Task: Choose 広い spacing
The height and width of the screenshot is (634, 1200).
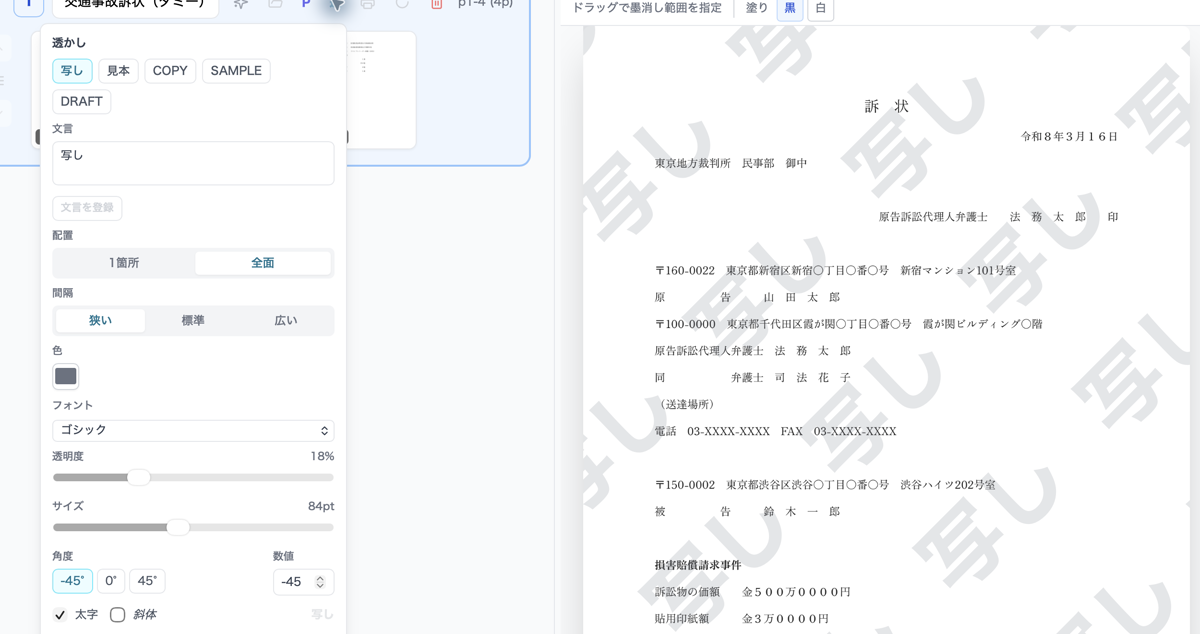Action: tap(286, 321)
